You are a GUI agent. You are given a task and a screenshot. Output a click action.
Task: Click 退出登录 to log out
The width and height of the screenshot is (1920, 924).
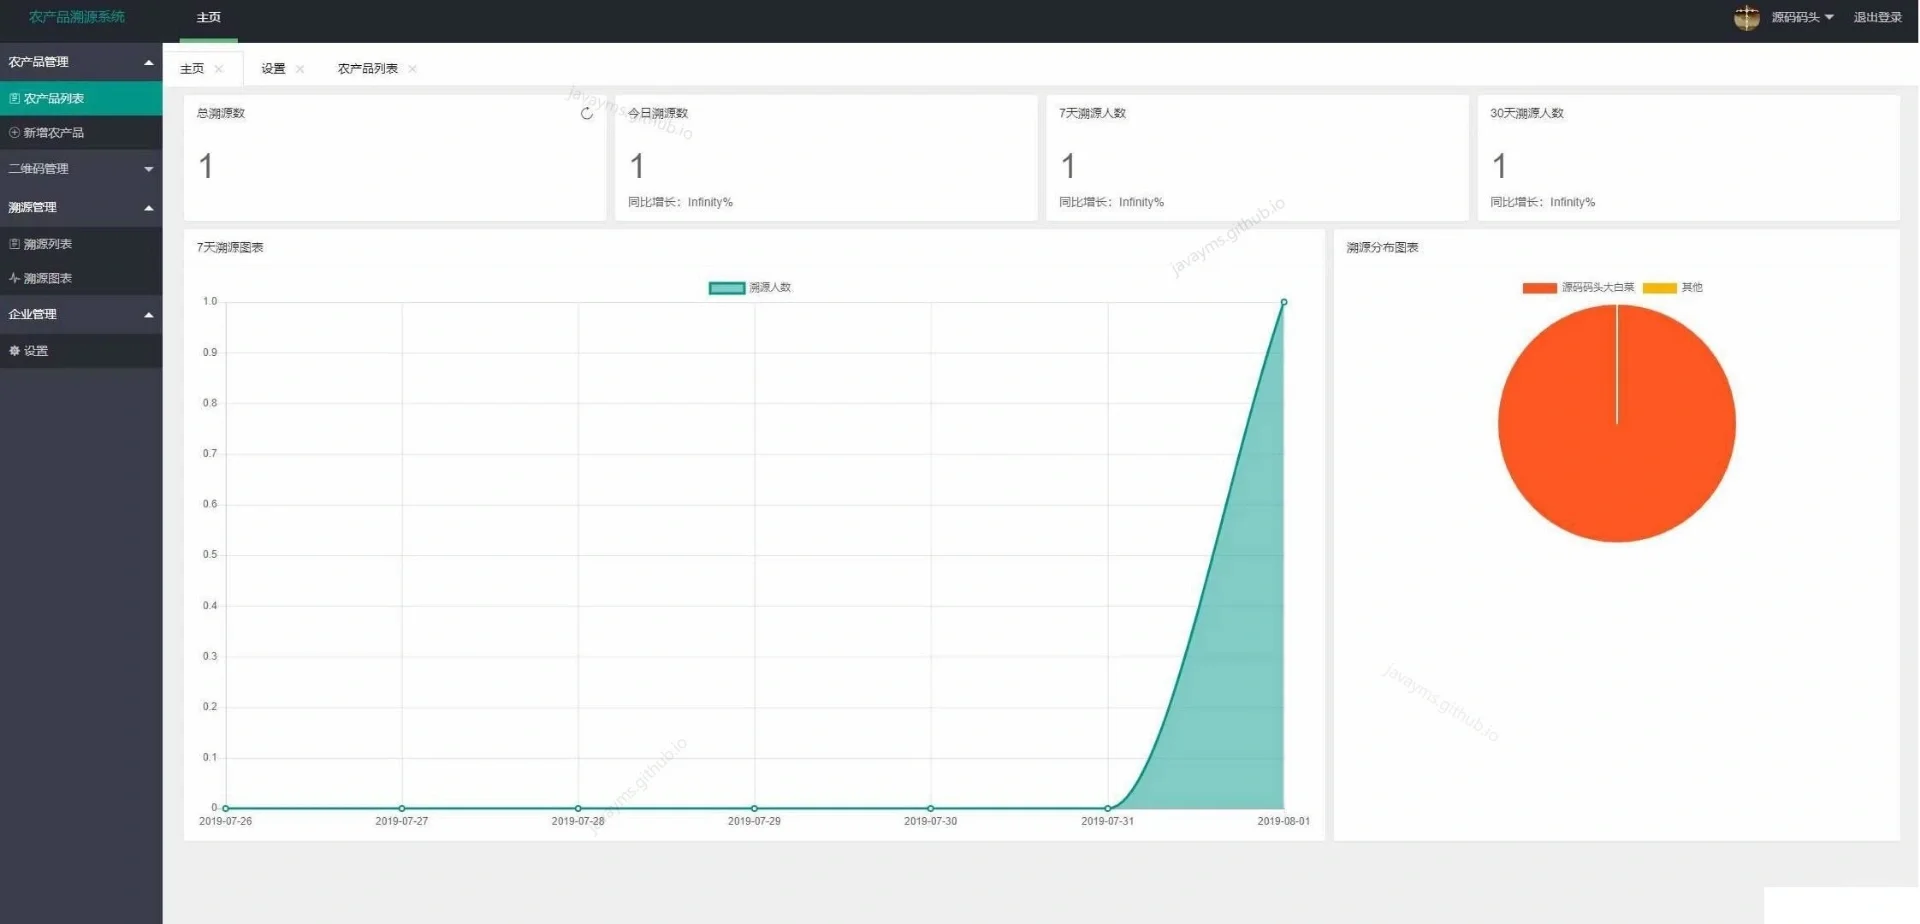coord(1877,17)
